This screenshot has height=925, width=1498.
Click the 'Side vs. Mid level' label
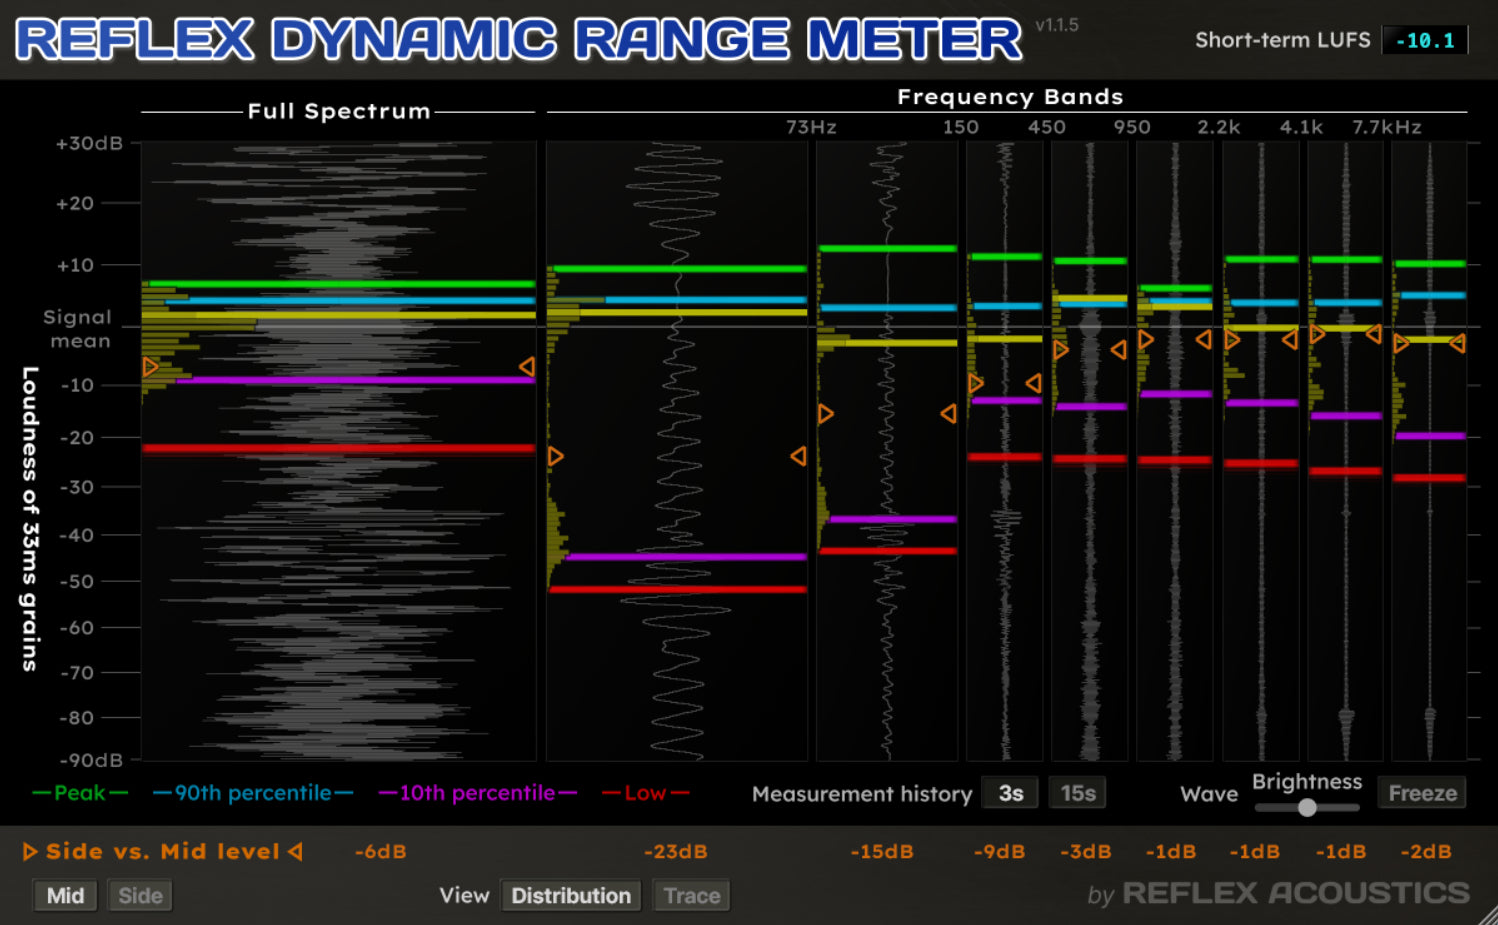coord(163,852)
